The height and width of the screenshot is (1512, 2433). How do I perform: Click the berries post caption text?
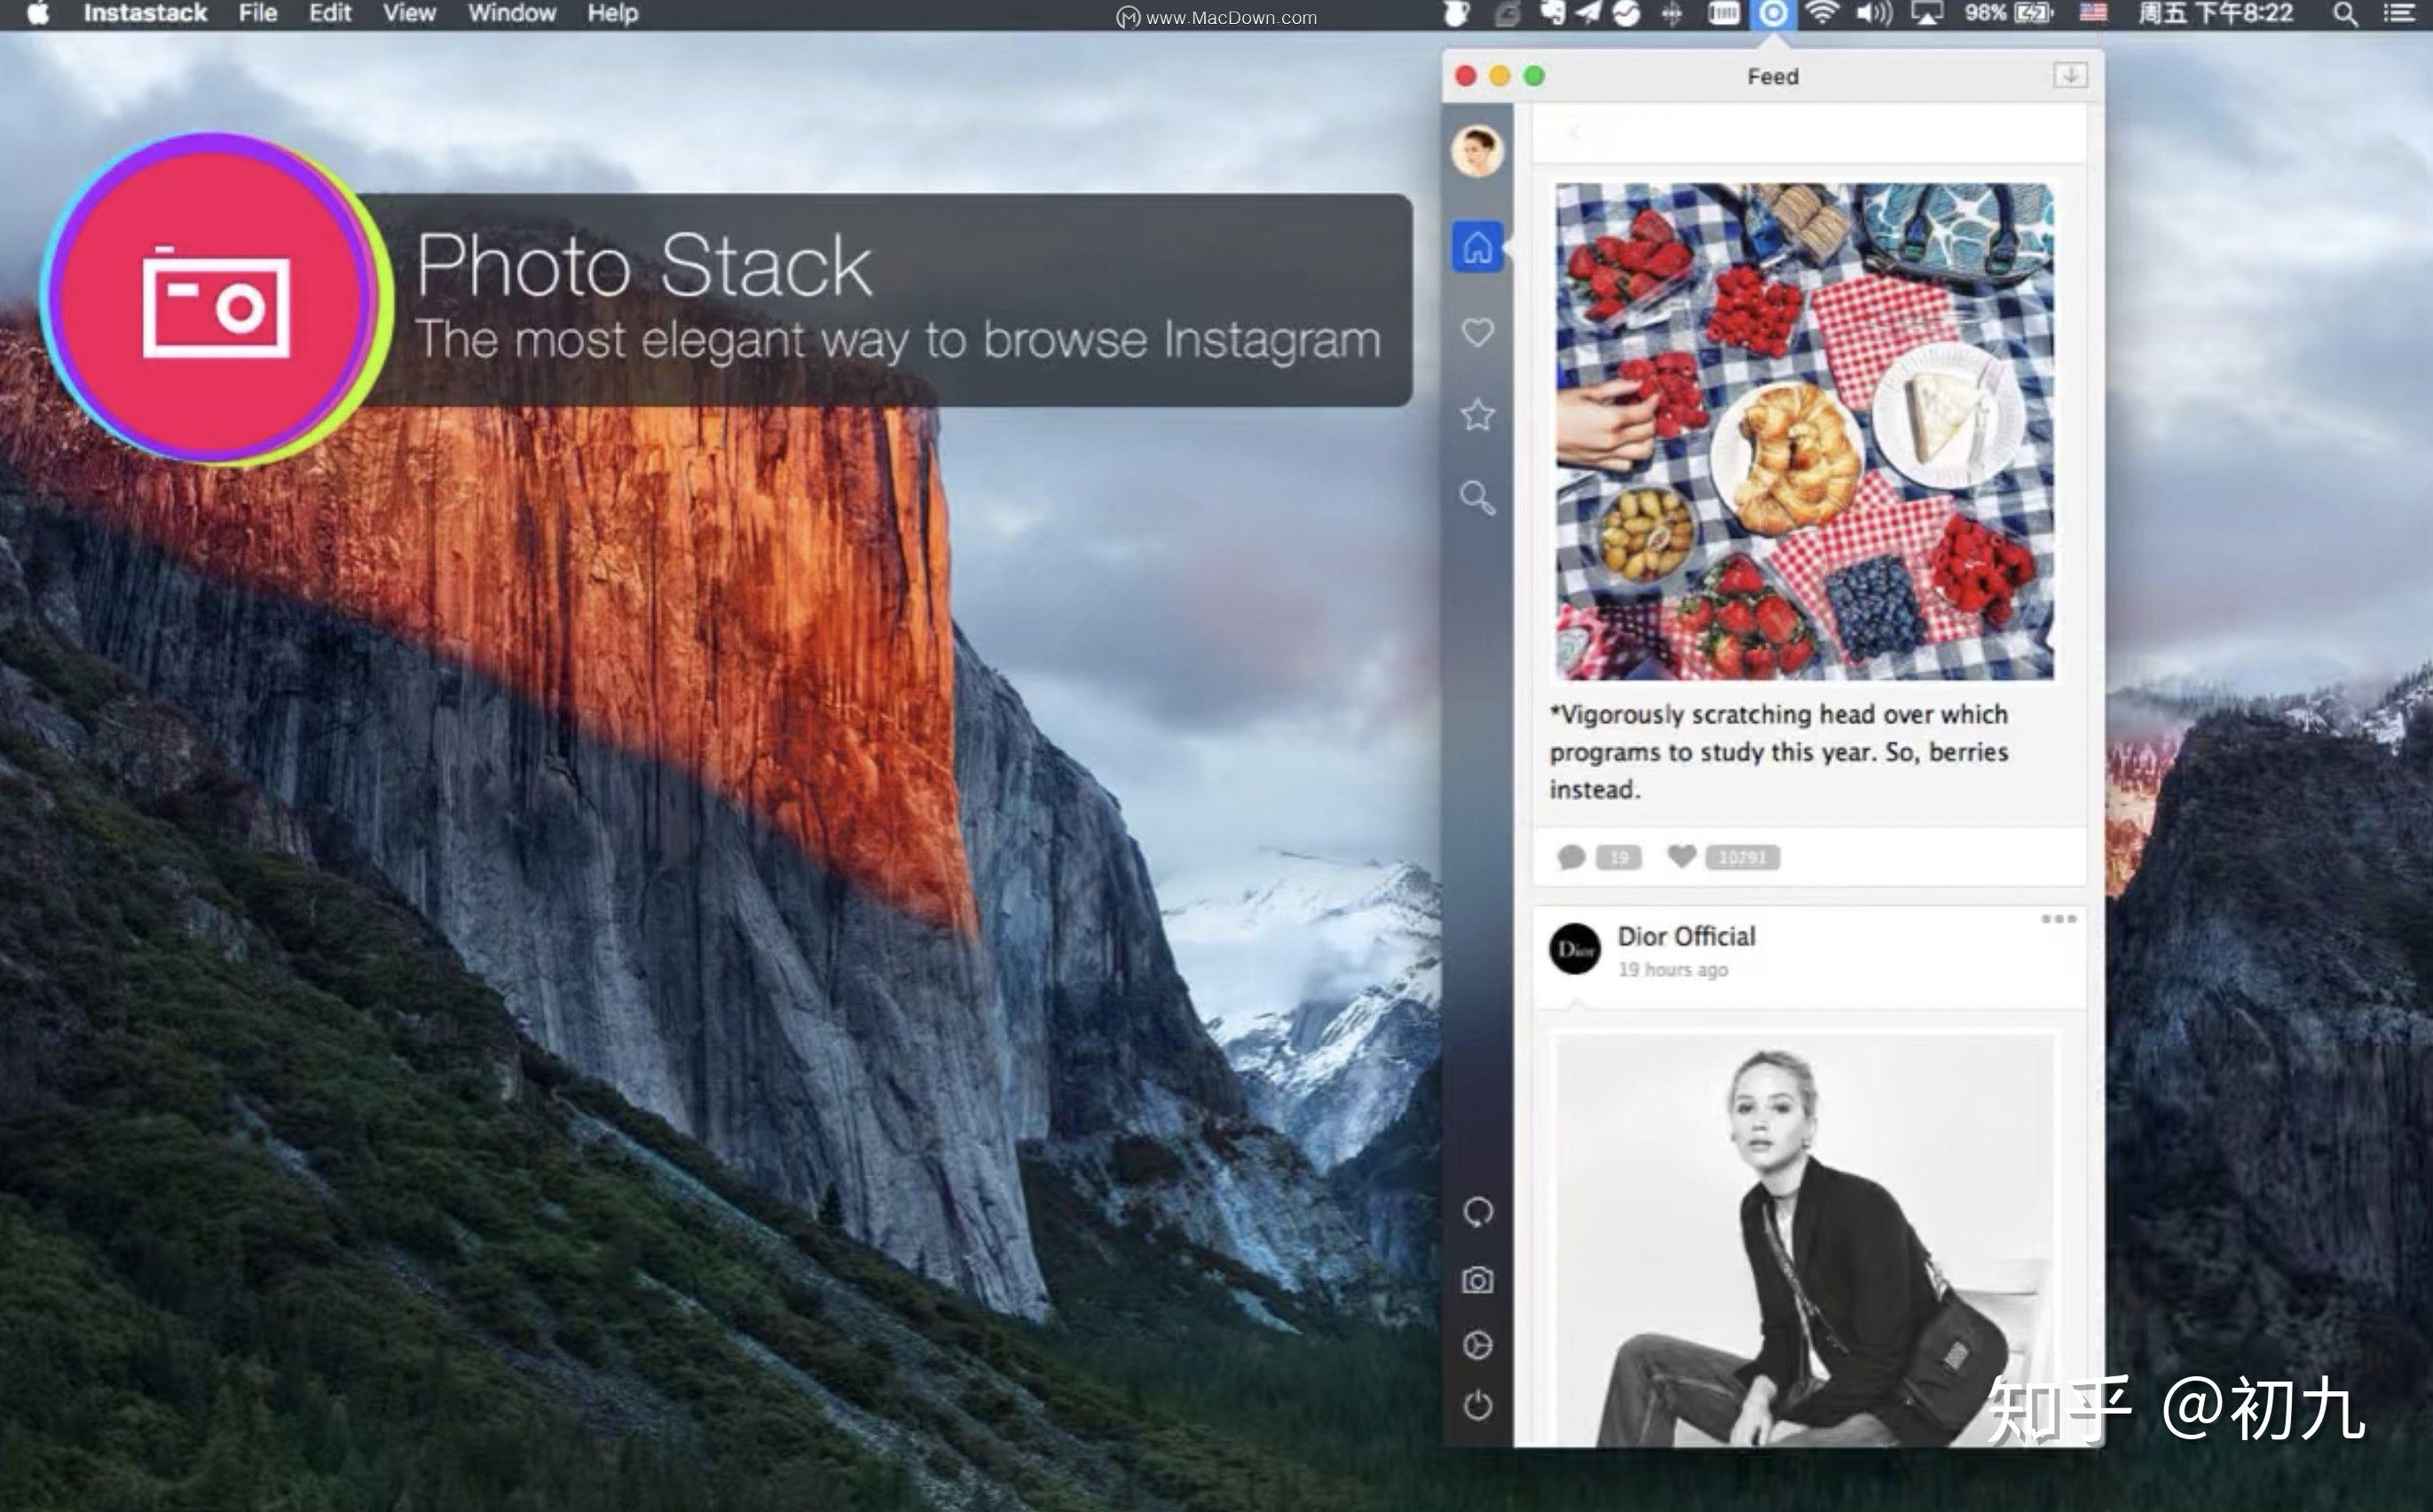pyautogui.click(x=1778, y=751)
